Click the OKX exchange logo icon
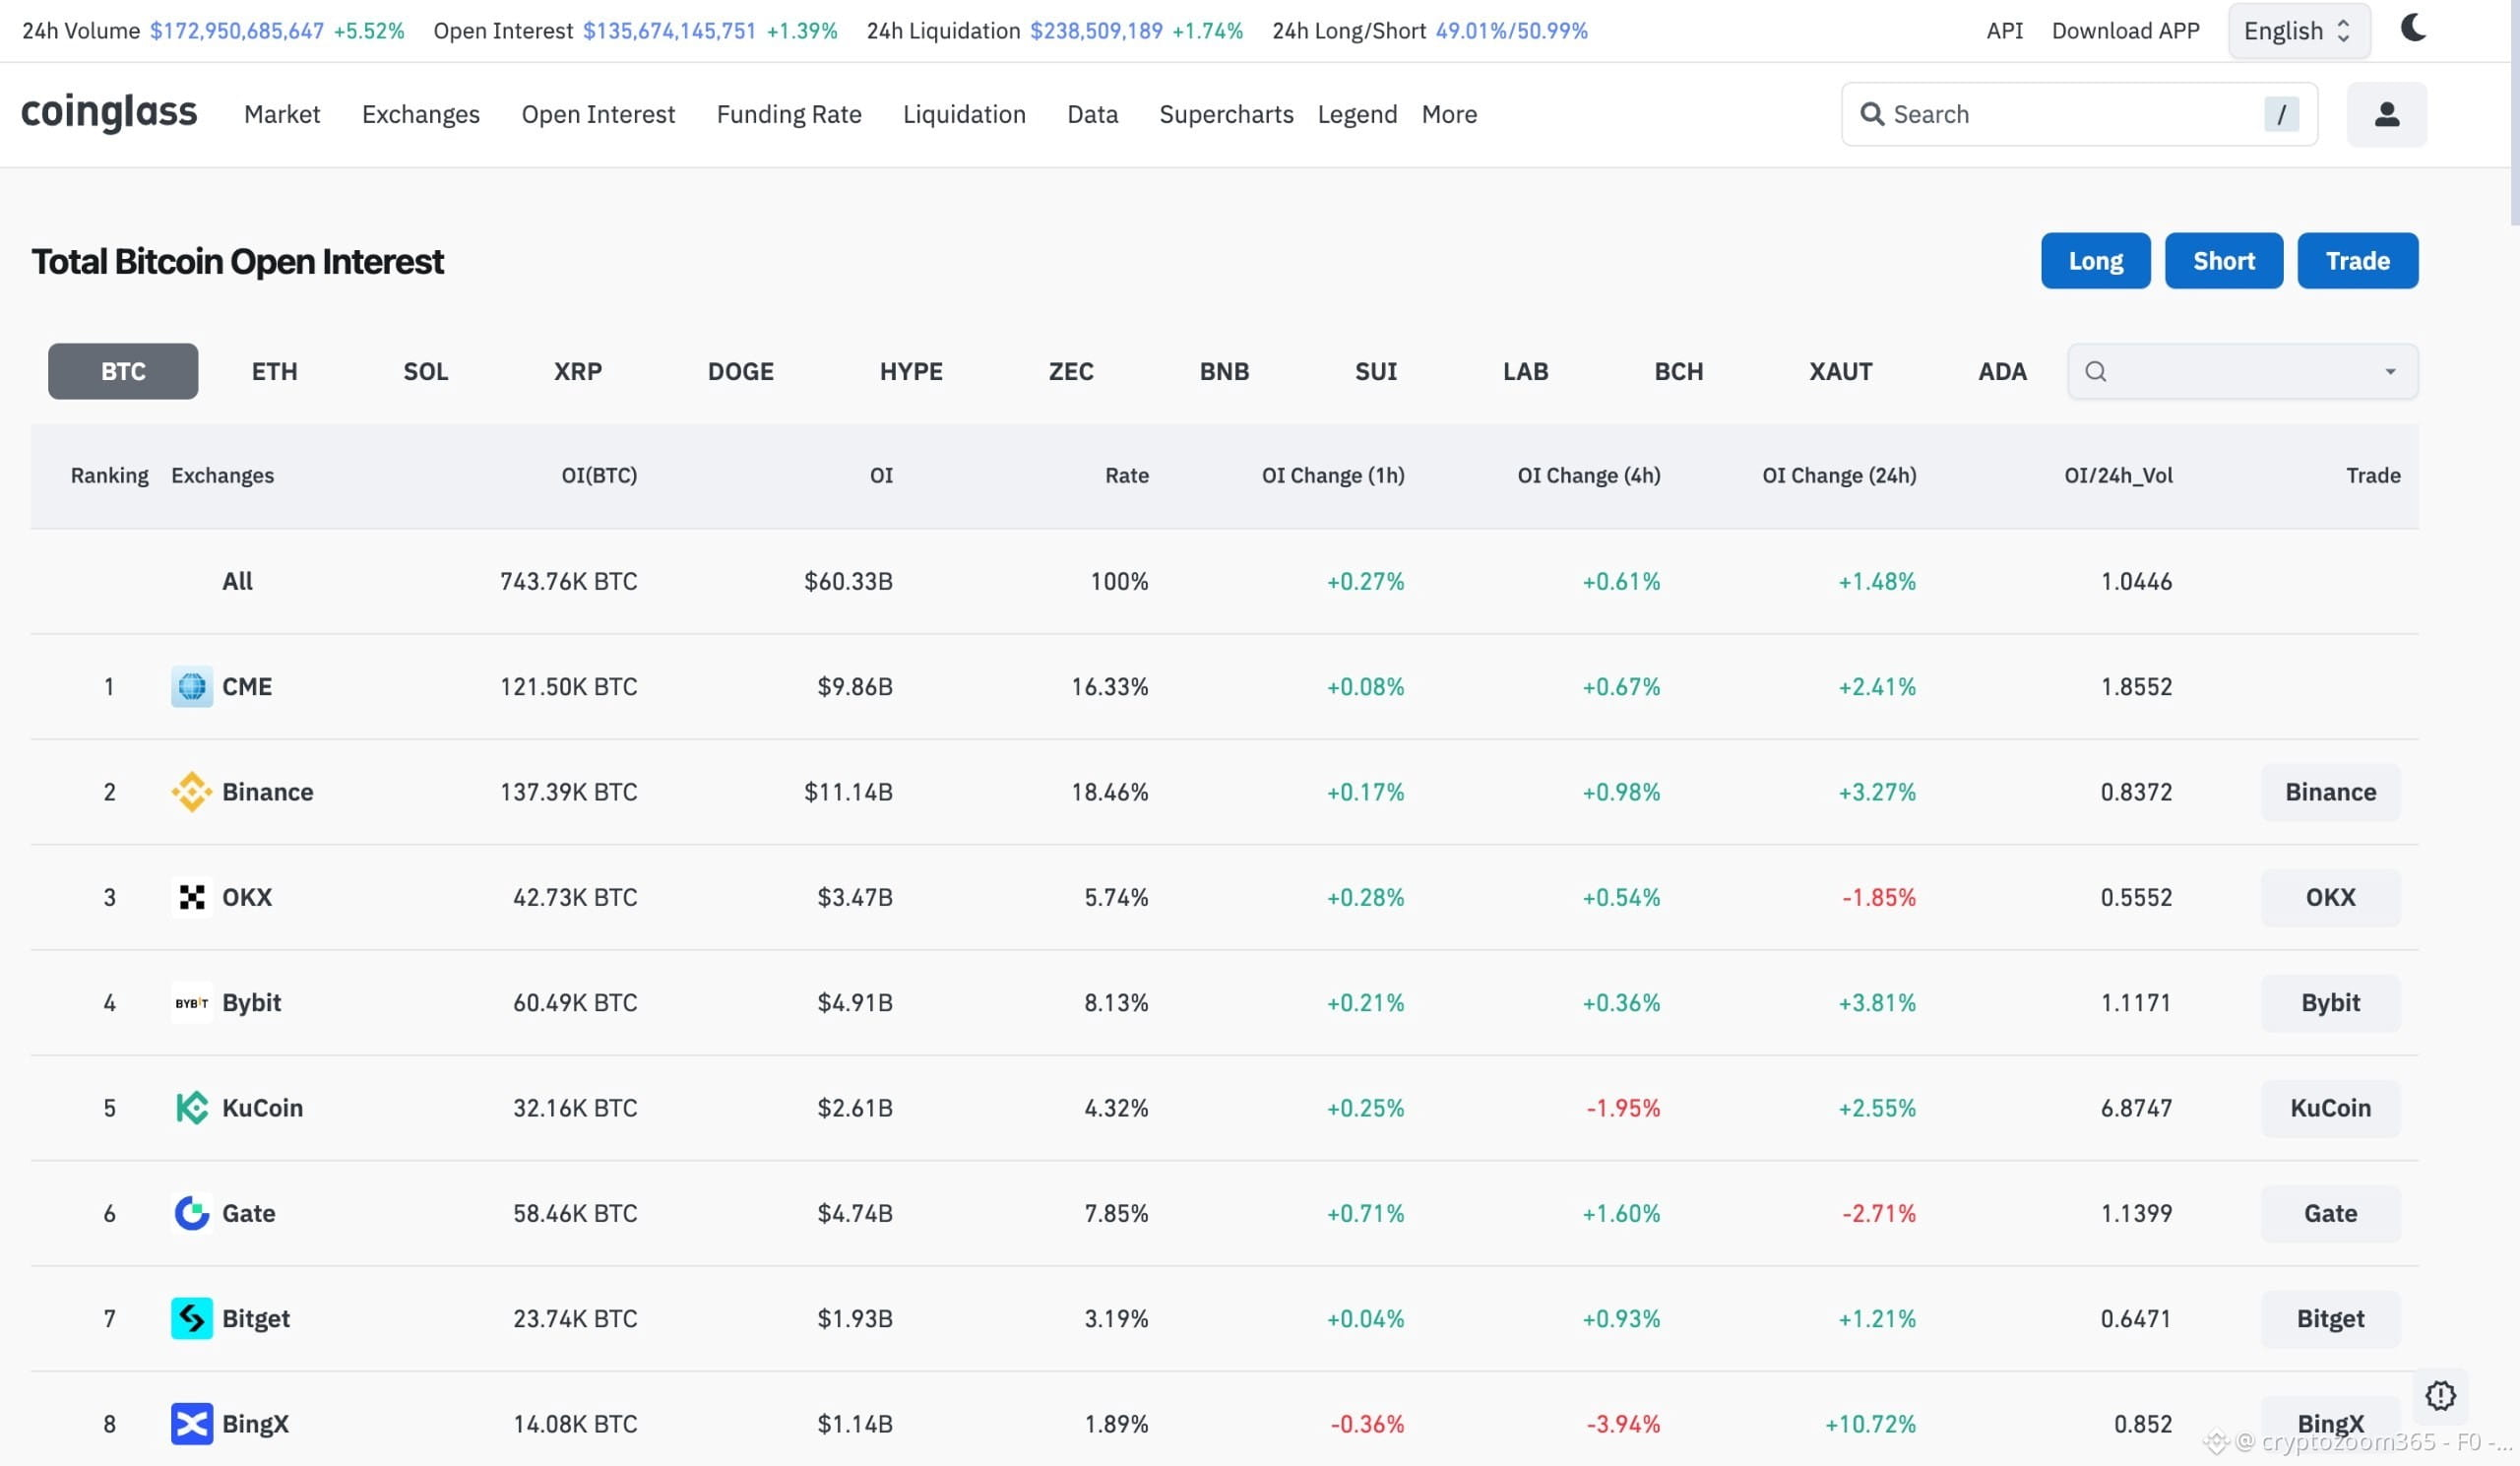Image resolution: width=2520 pixels, height=1466 pixels. coord(192,897)
